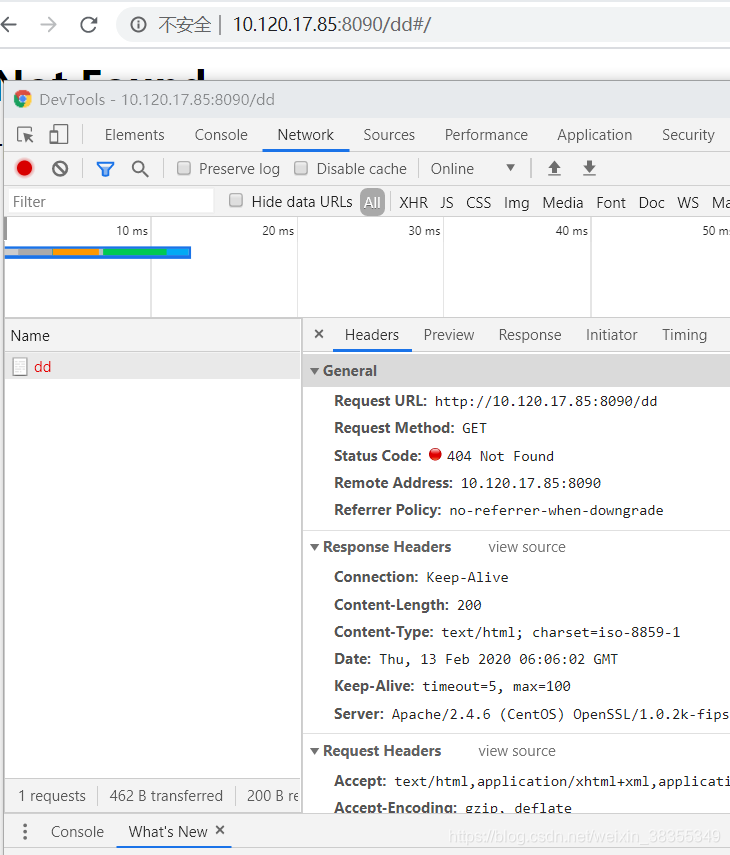The image size is (730, 855).
Task: Filter requests by XHR type
Action: pyautogui.click(x=413, y=202)
